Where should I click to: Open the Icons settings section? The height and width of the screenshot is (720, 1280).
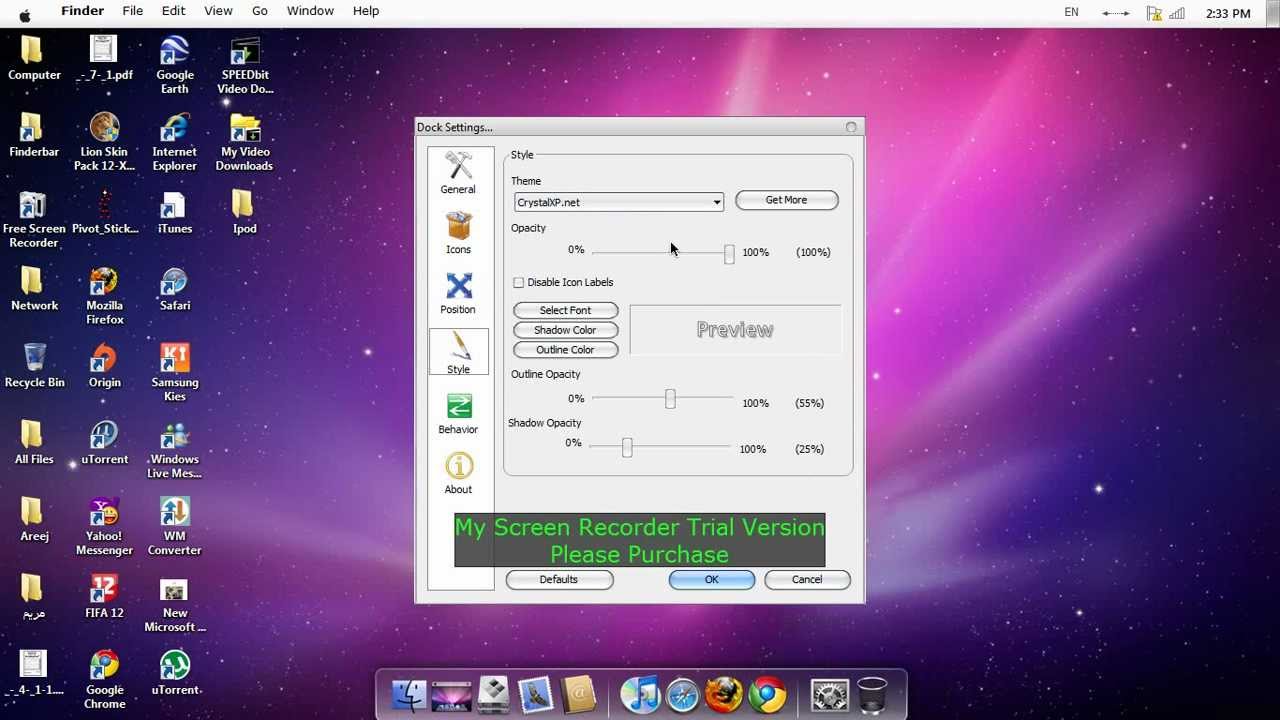[x=458, y=233]
